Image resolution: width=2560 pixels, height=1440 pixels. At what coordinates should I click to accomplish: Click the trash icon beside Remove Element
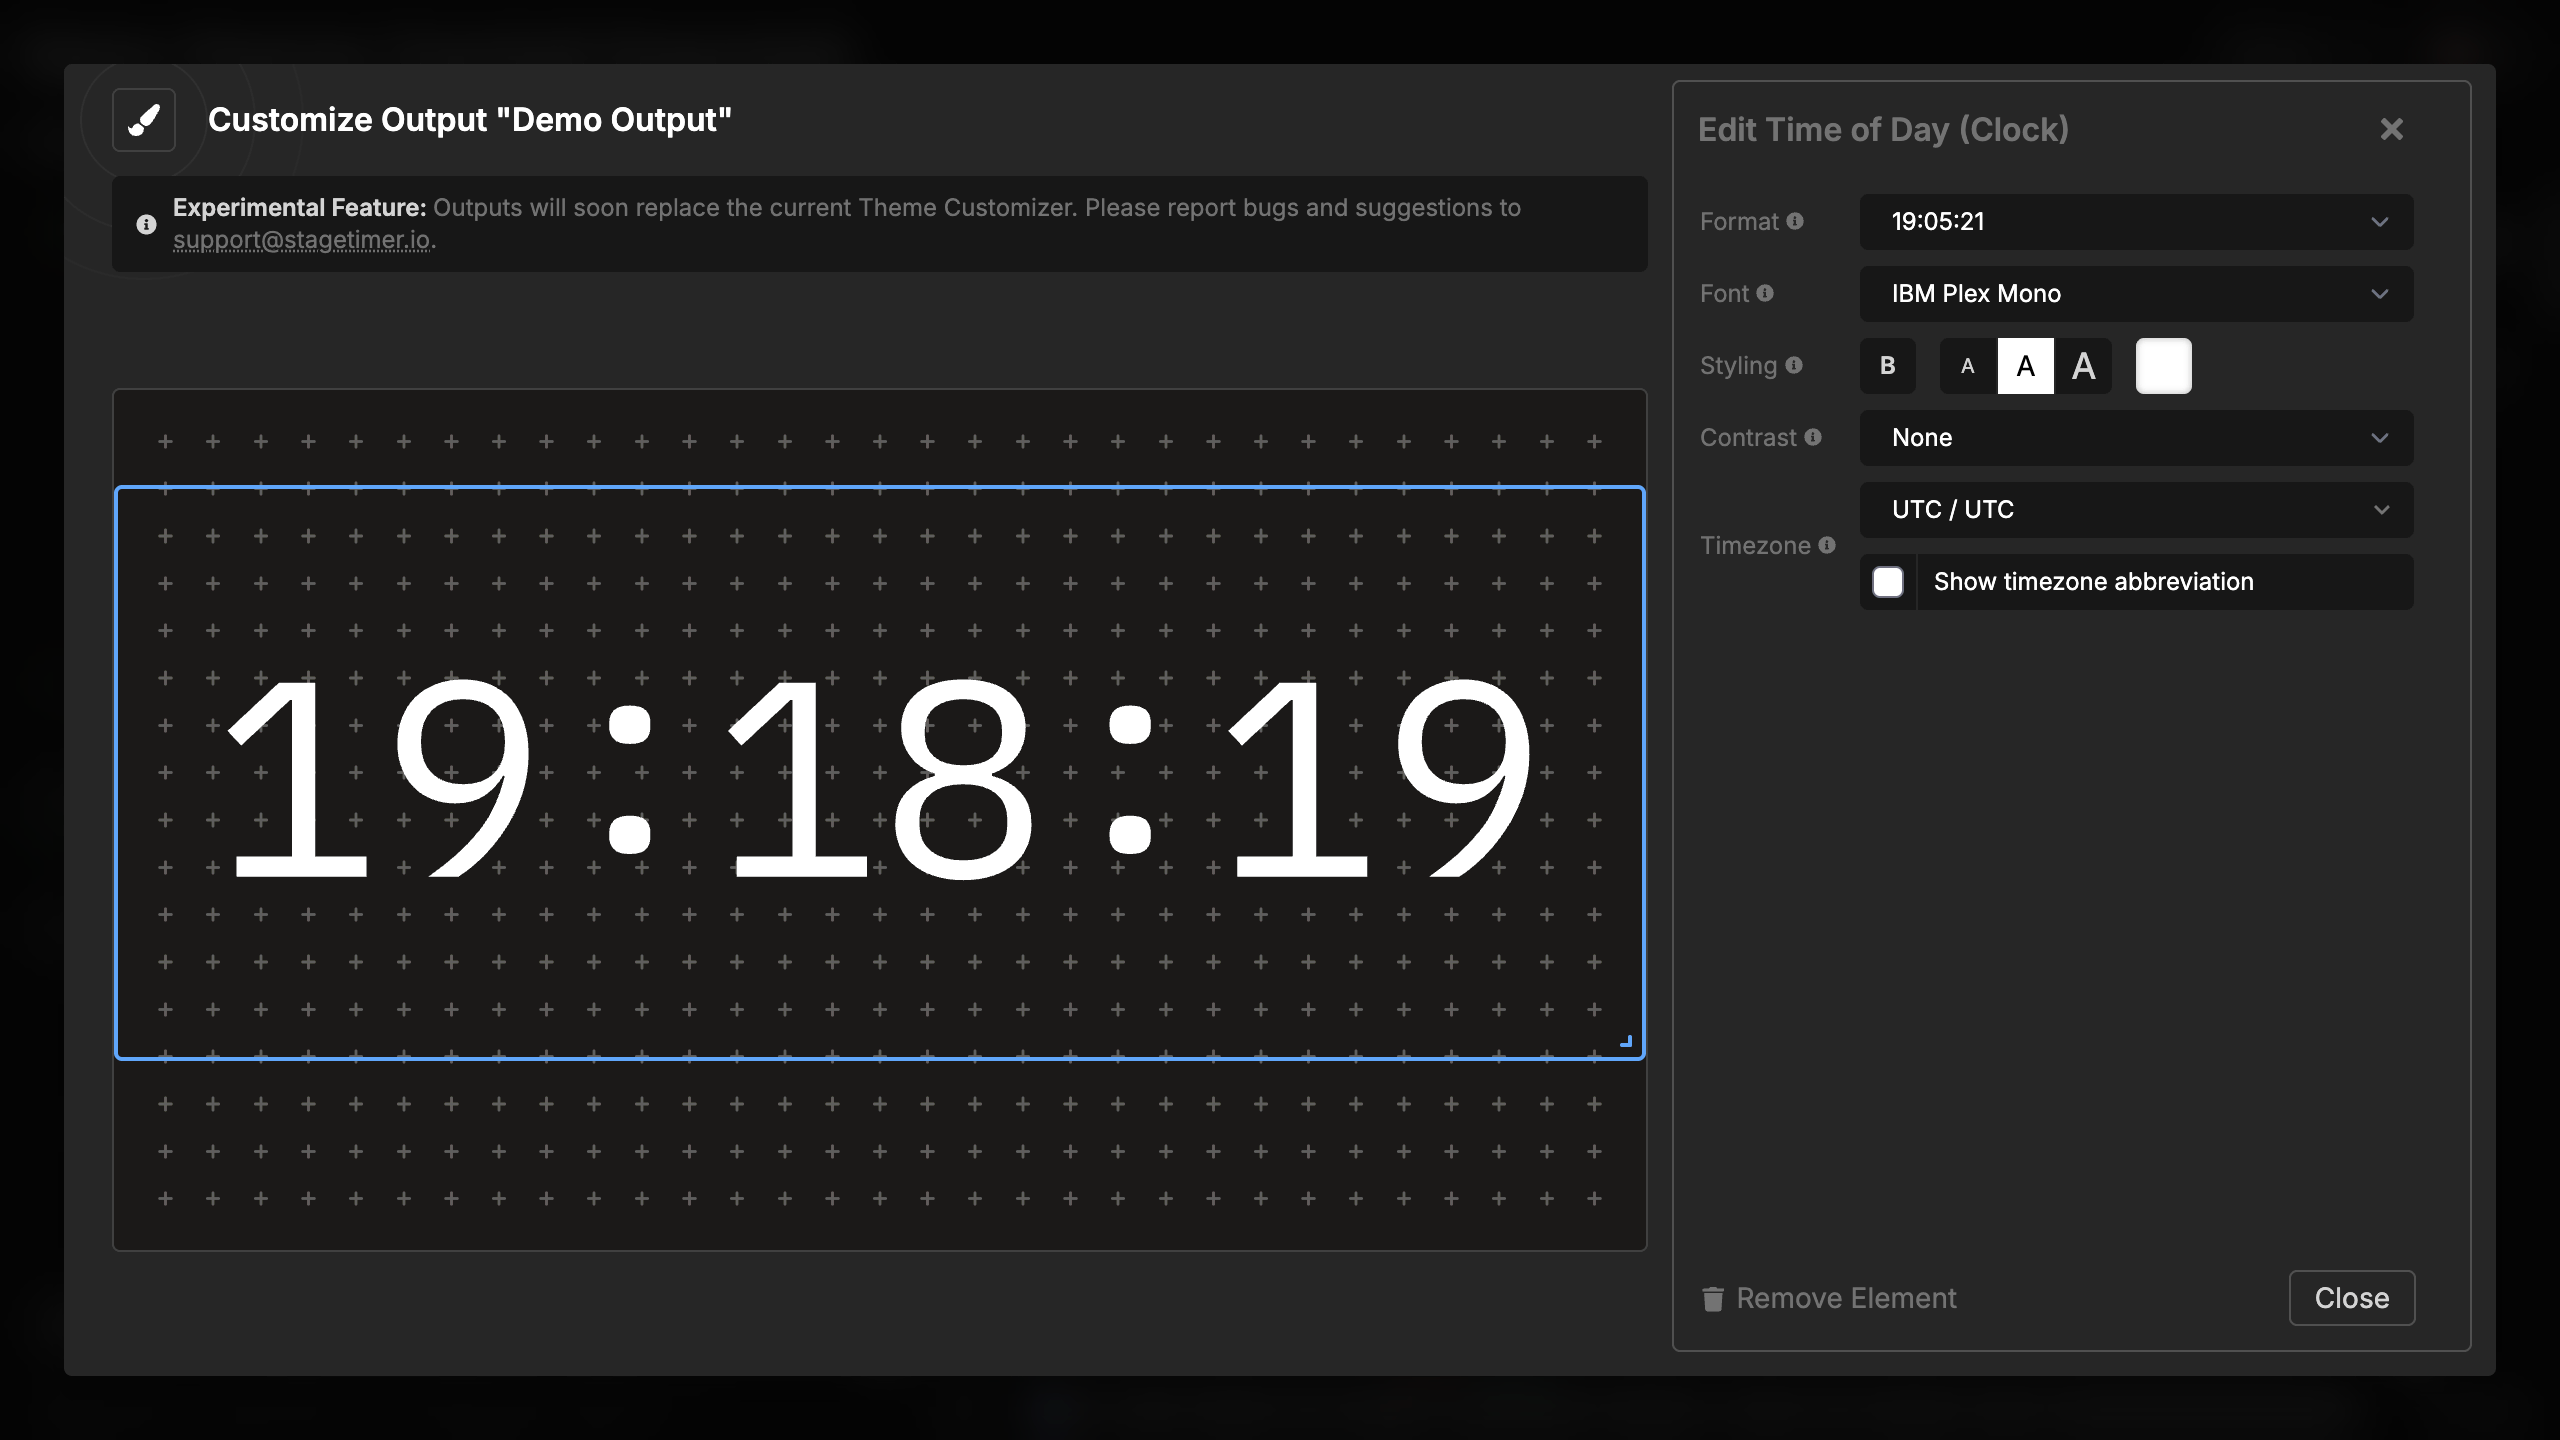tap(1712, 1298)
